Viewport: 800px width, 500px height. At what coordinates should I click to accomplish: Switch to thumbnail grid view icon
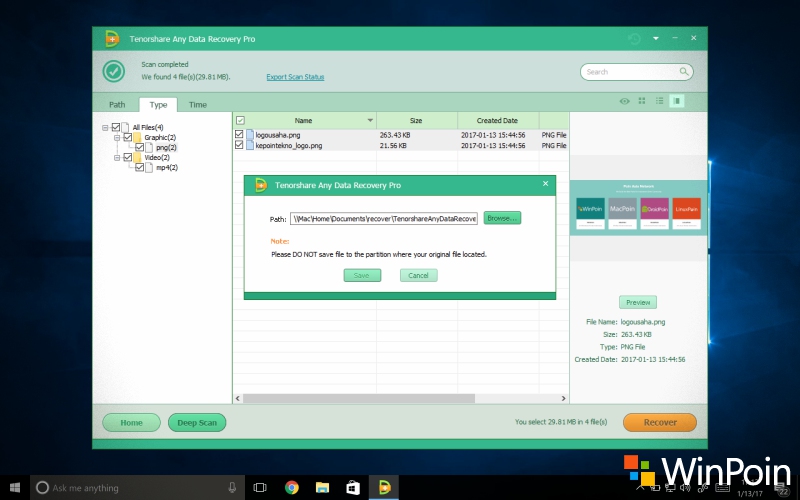pyautogui.click(x=642, y=101)
